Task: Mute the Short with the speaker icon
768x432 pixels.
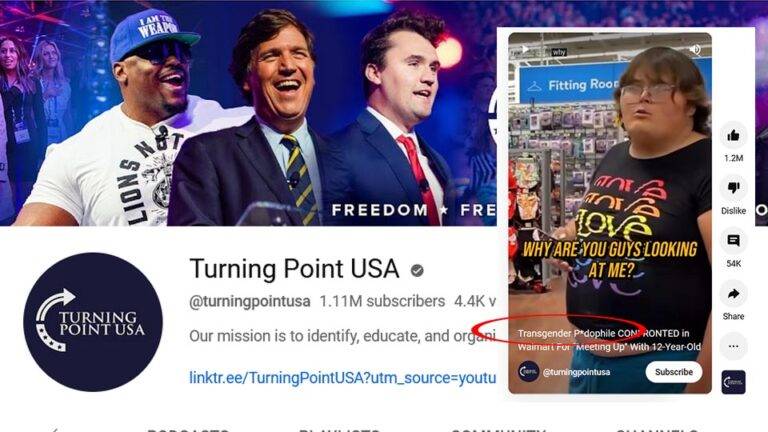Action: coord(695,49)
